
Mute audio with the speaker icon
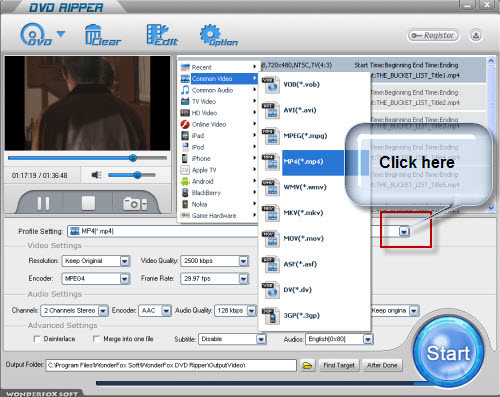(96, 175)
